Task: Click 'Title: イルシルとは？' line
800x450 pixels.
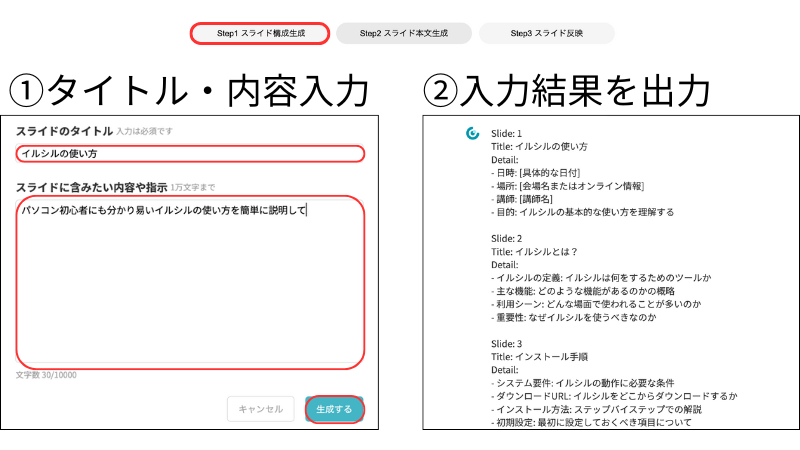Action: point(534,252)
